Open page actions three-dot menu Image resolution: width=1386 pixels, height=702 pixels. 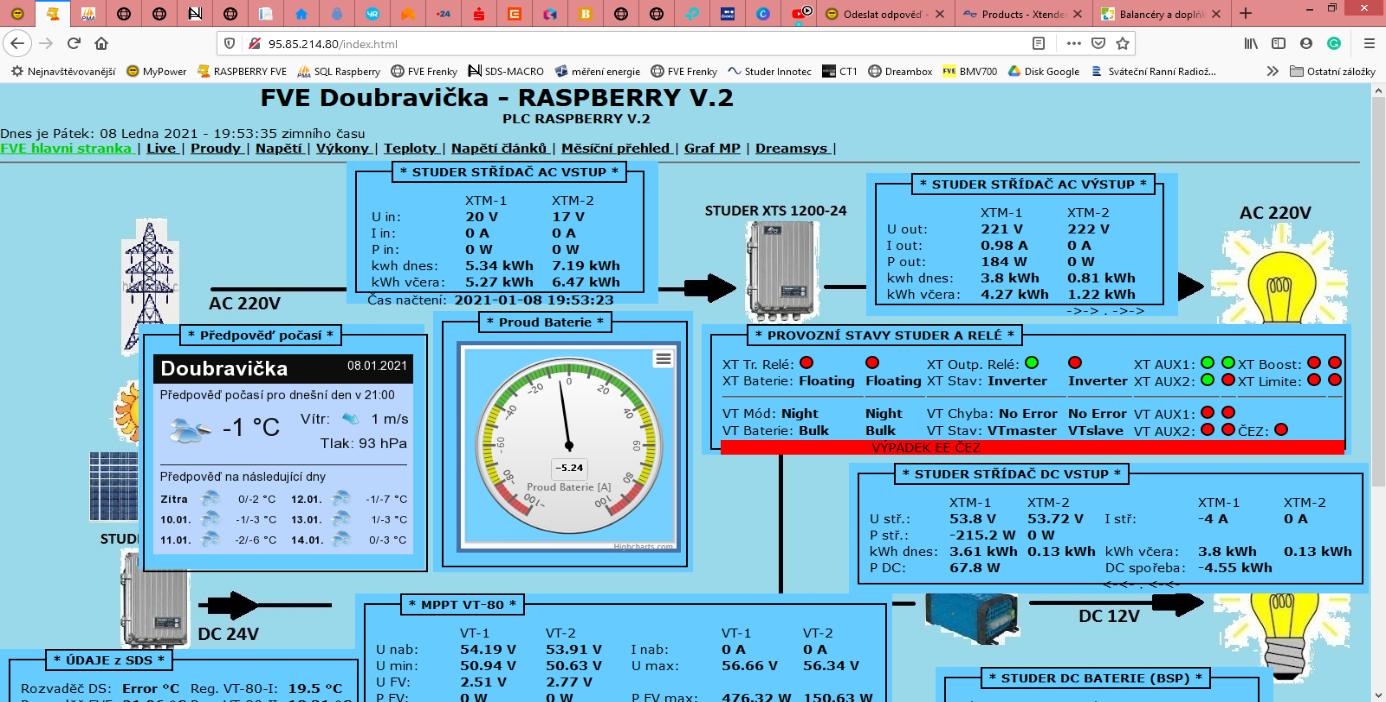pos(1073,44)
